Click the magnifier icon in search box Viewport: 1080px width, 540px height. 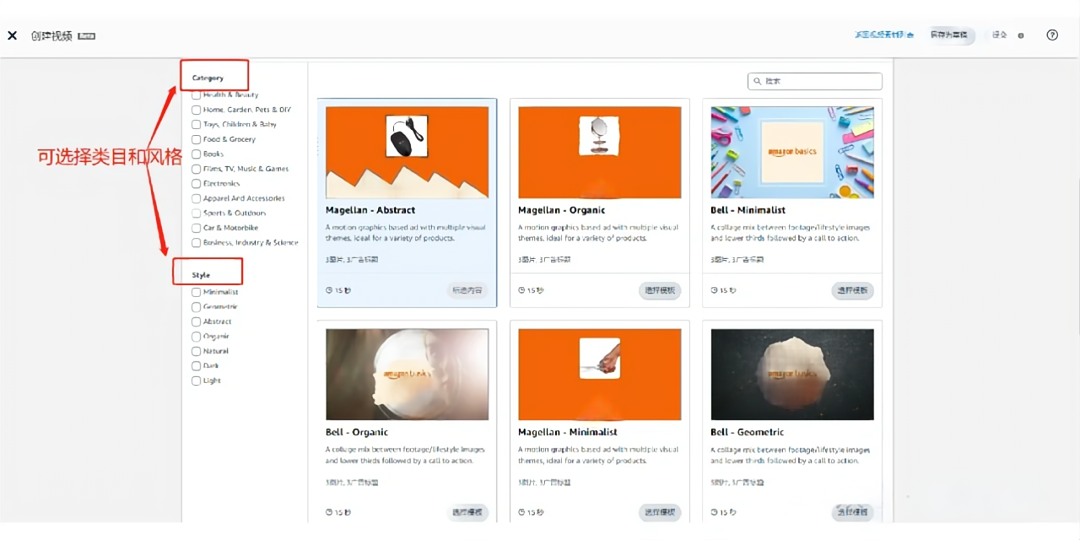[x=758, y=81]
